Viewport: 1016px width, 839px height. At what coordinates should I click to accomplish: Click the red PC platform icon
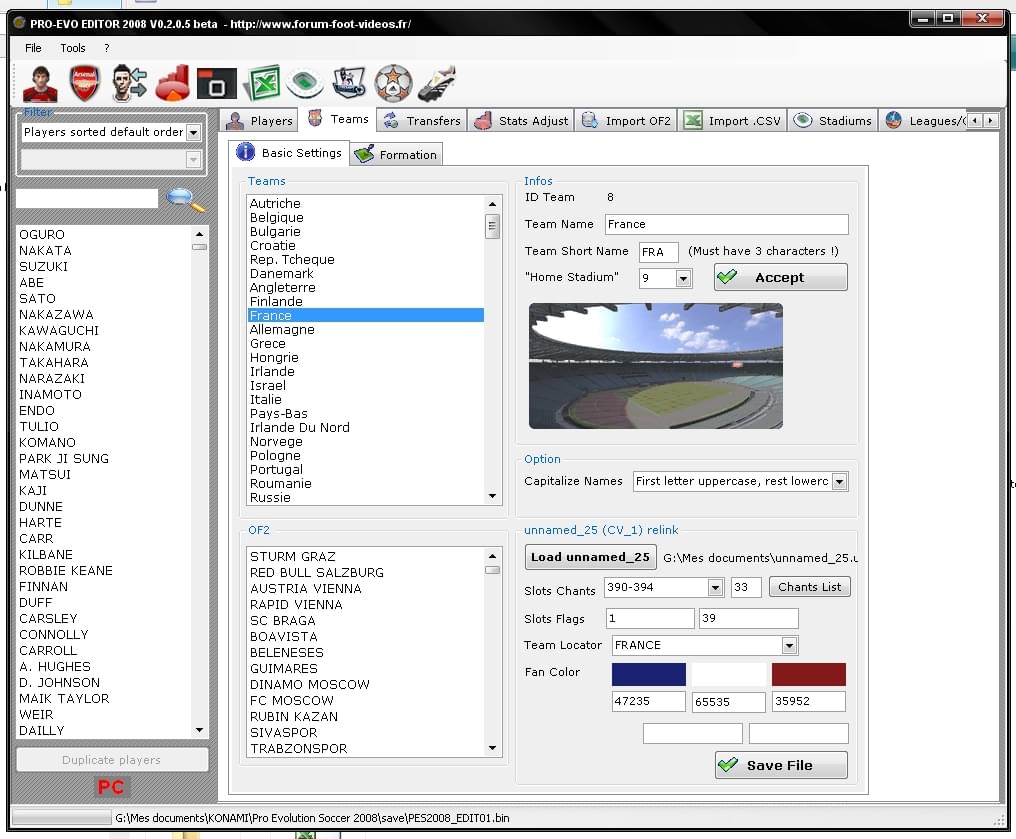tap(111, 787)
